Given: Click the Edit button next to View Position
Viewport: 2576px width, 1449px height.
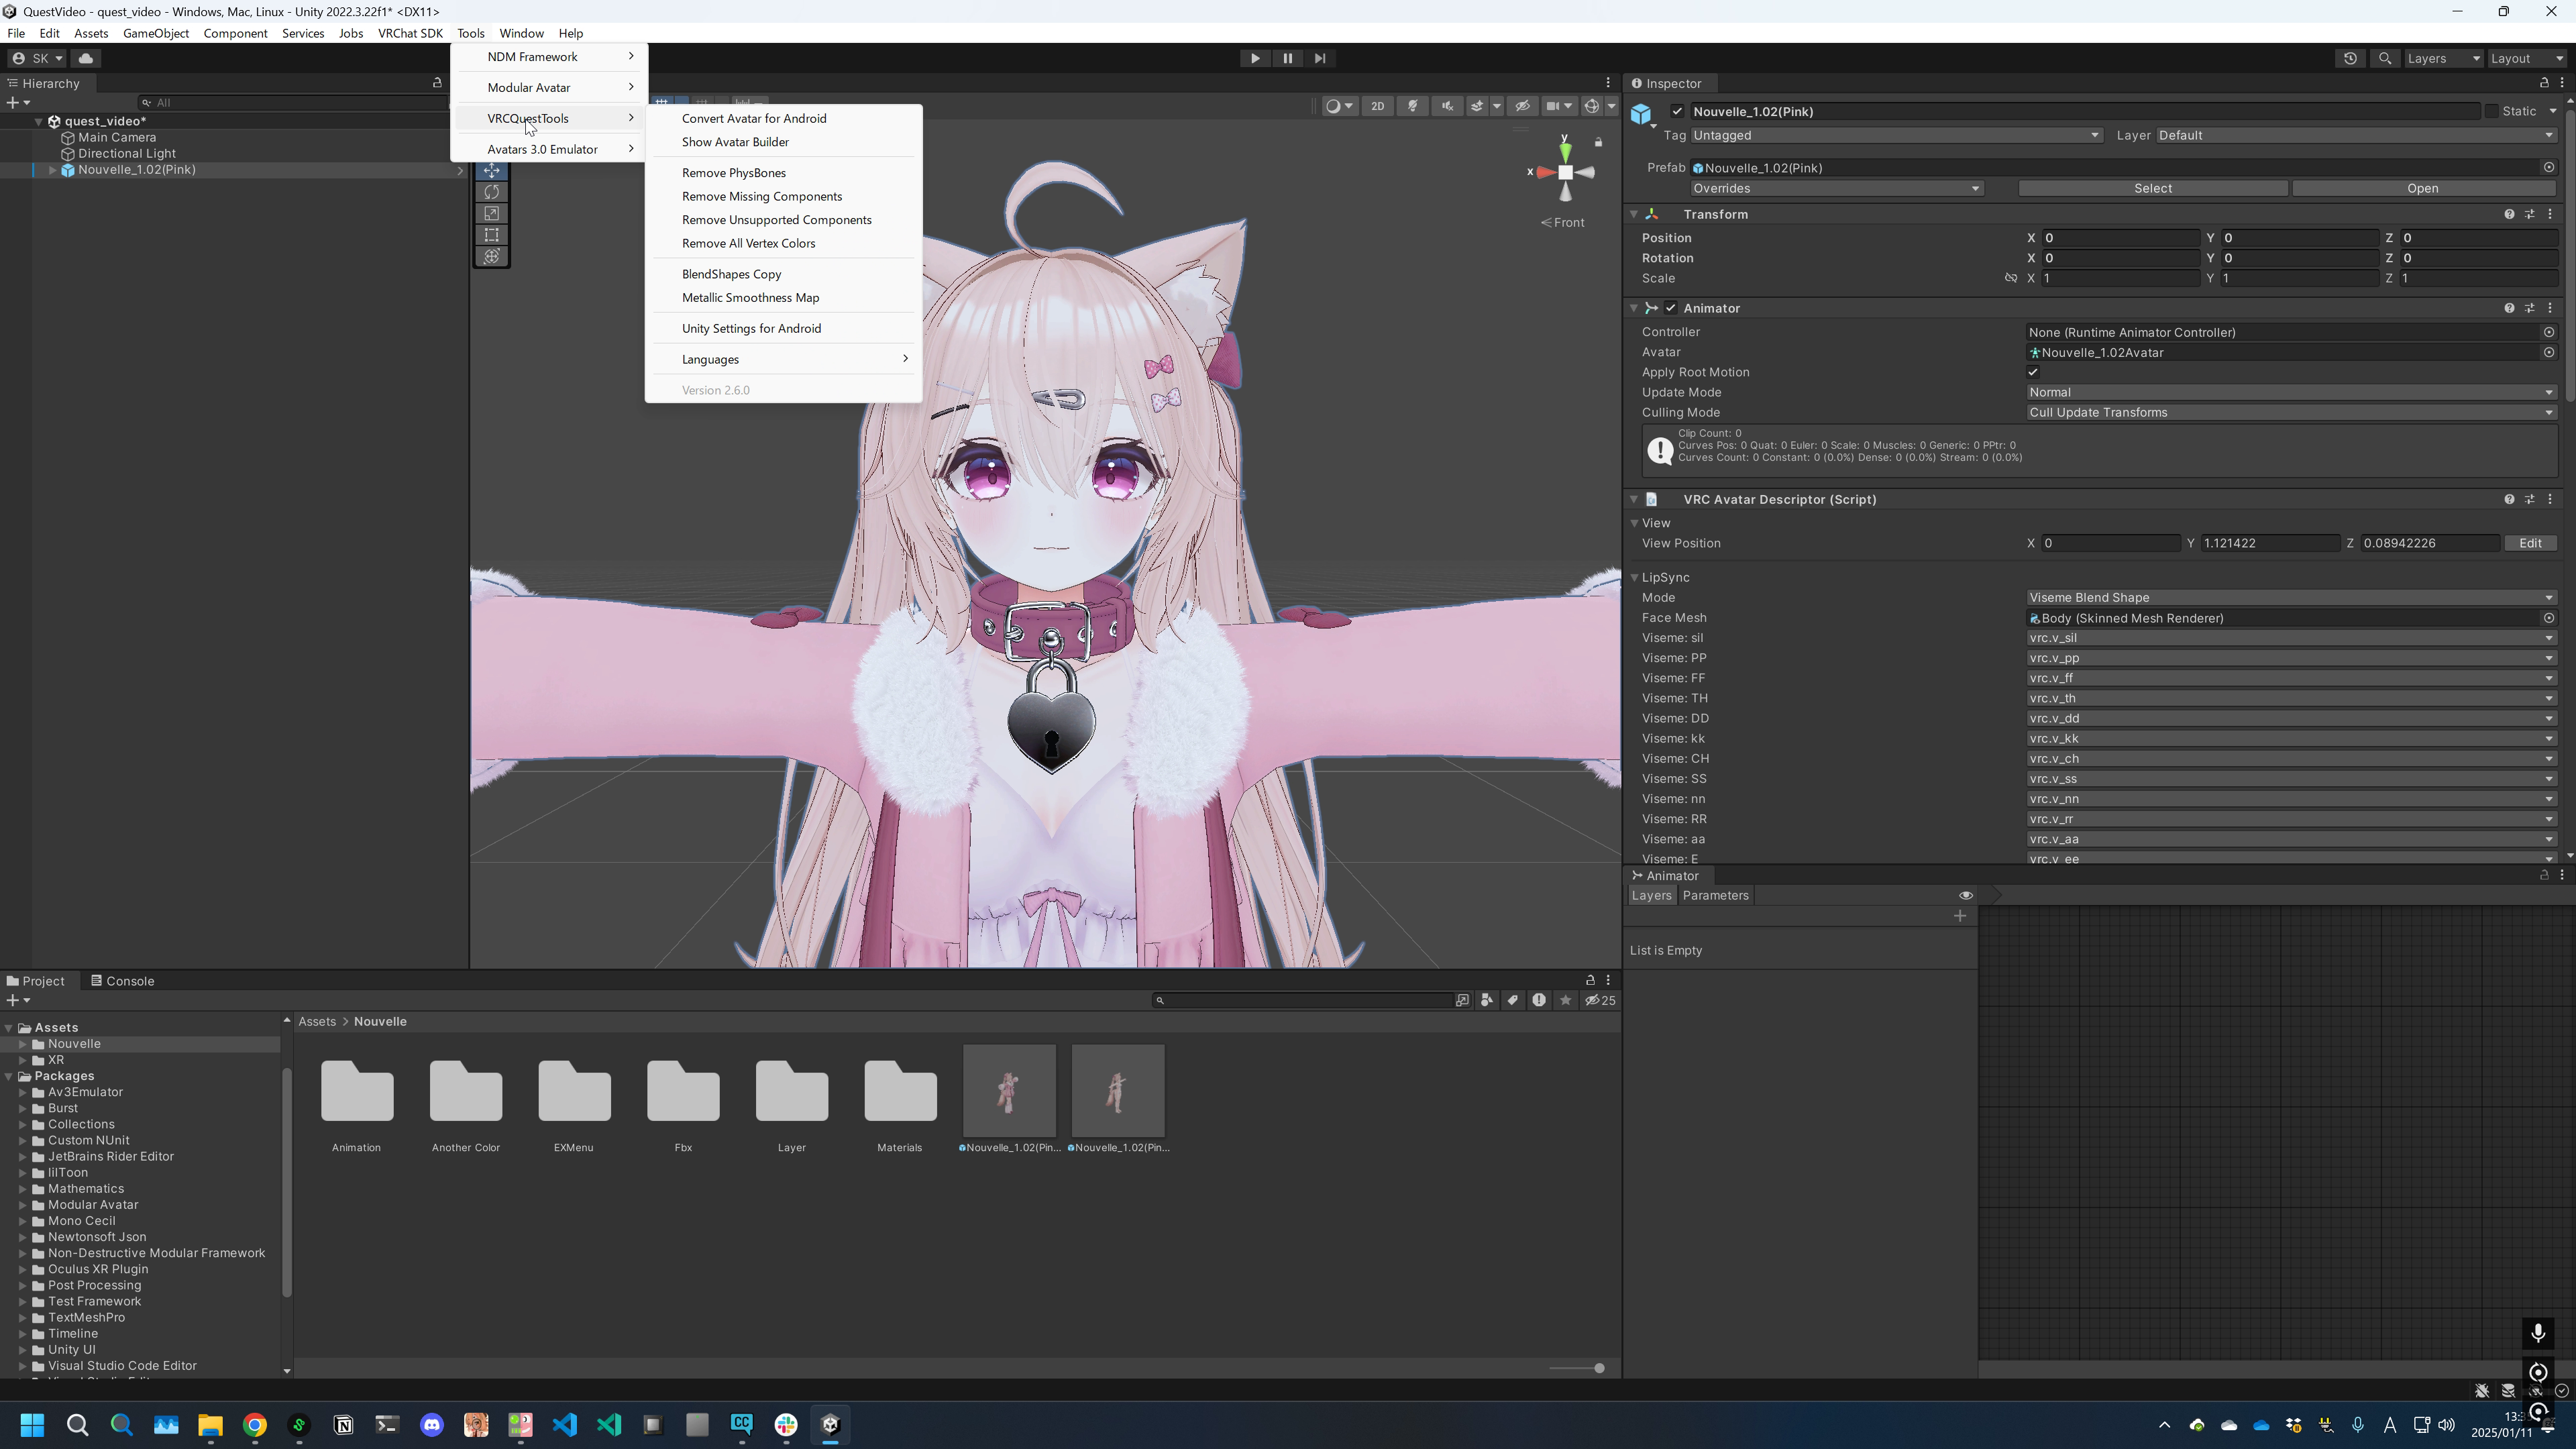Looking at the screenshot, I should click(x=2530, y=543).
